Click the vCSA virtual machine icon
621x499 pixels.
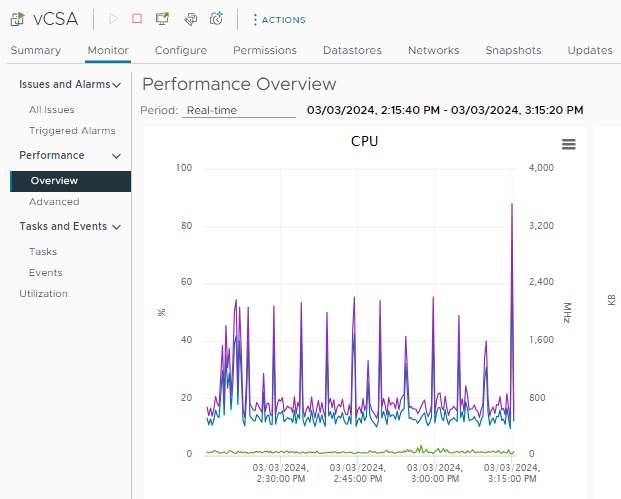[x=17, y=19]
